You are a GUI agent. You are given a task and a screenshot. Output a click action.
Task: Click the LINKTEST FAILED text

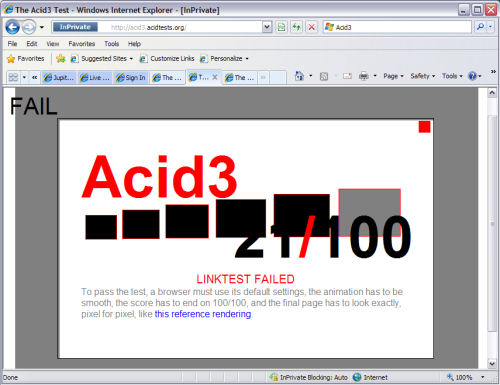(x=245, y=279)
